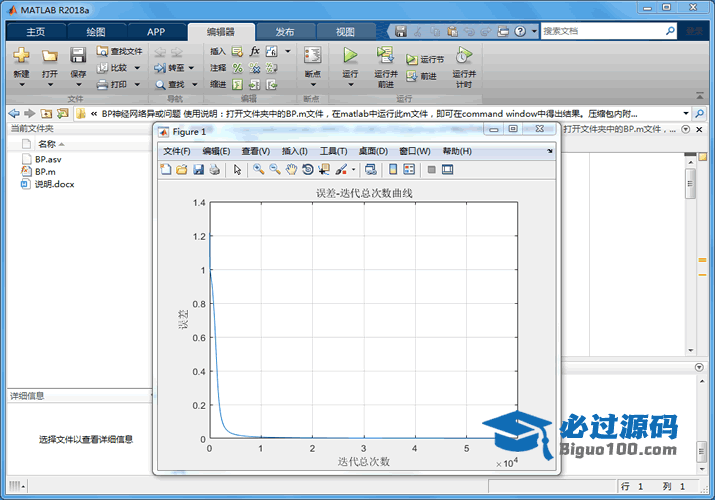This screenshot has width=715, height=500.
Task: Click the insert legend icon
Action: [409, 170]
